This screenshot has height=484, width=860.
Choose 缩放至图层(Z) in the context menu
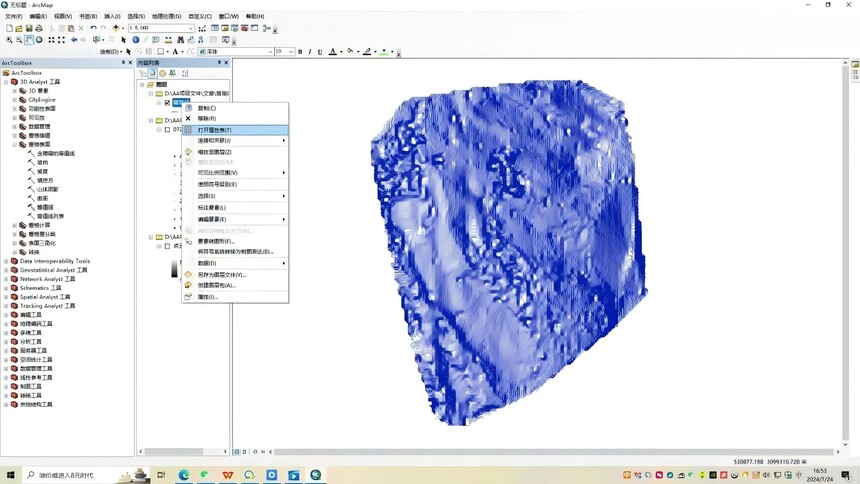[235, 152]
